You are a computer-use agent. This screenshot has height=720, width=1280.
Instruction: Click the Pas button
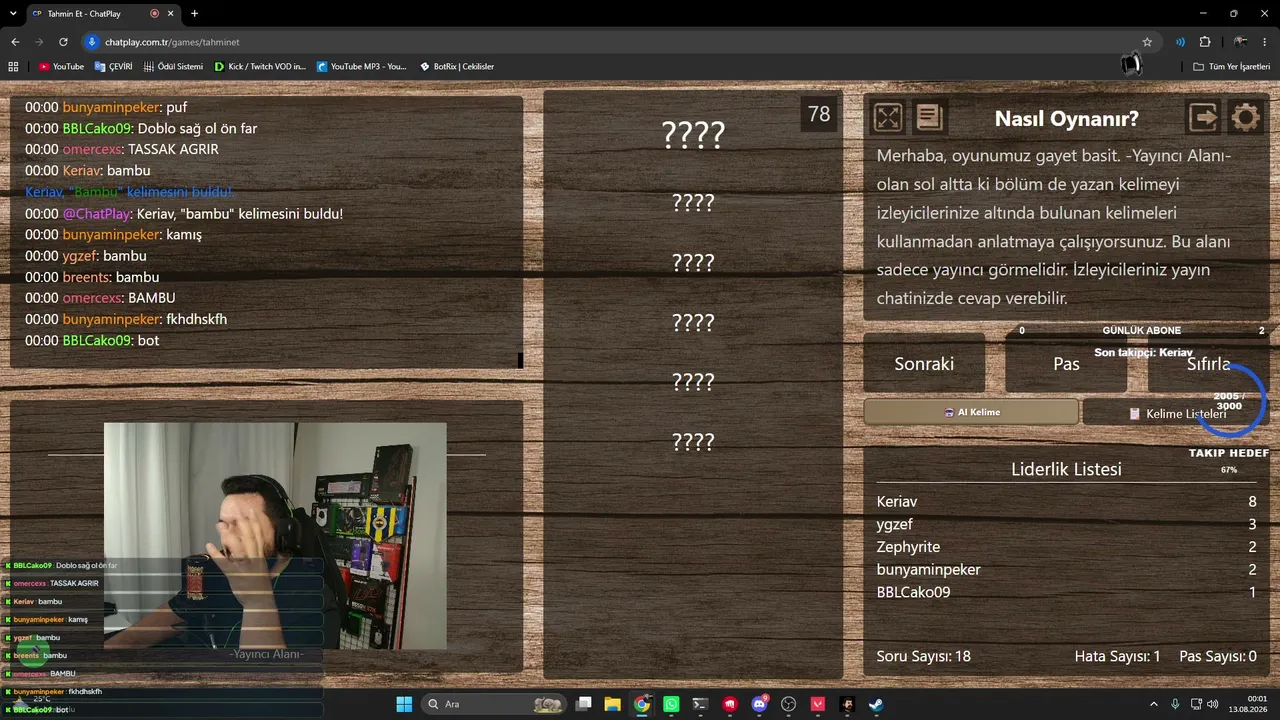pos(1066,364)
